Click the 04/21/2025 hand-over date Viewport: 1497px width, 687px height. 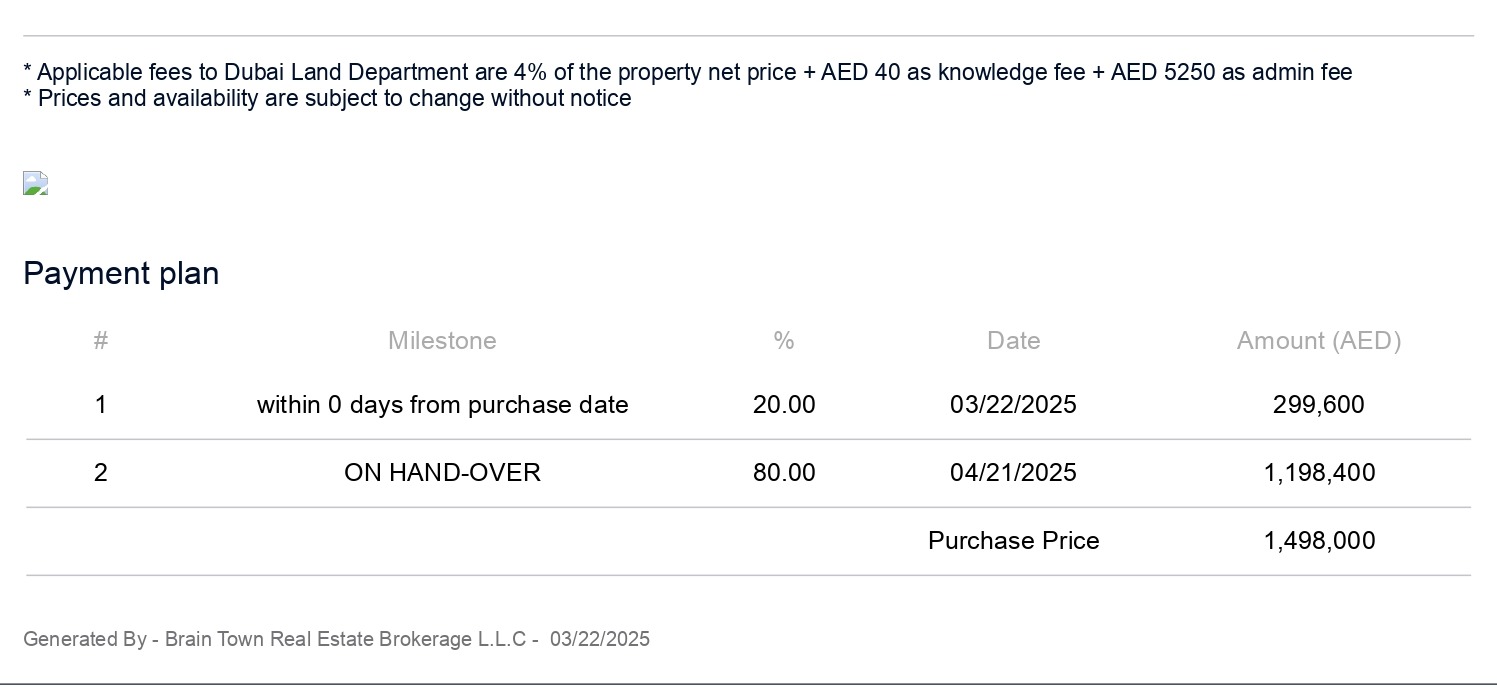pyautogui.click(x=1013, y=473)
